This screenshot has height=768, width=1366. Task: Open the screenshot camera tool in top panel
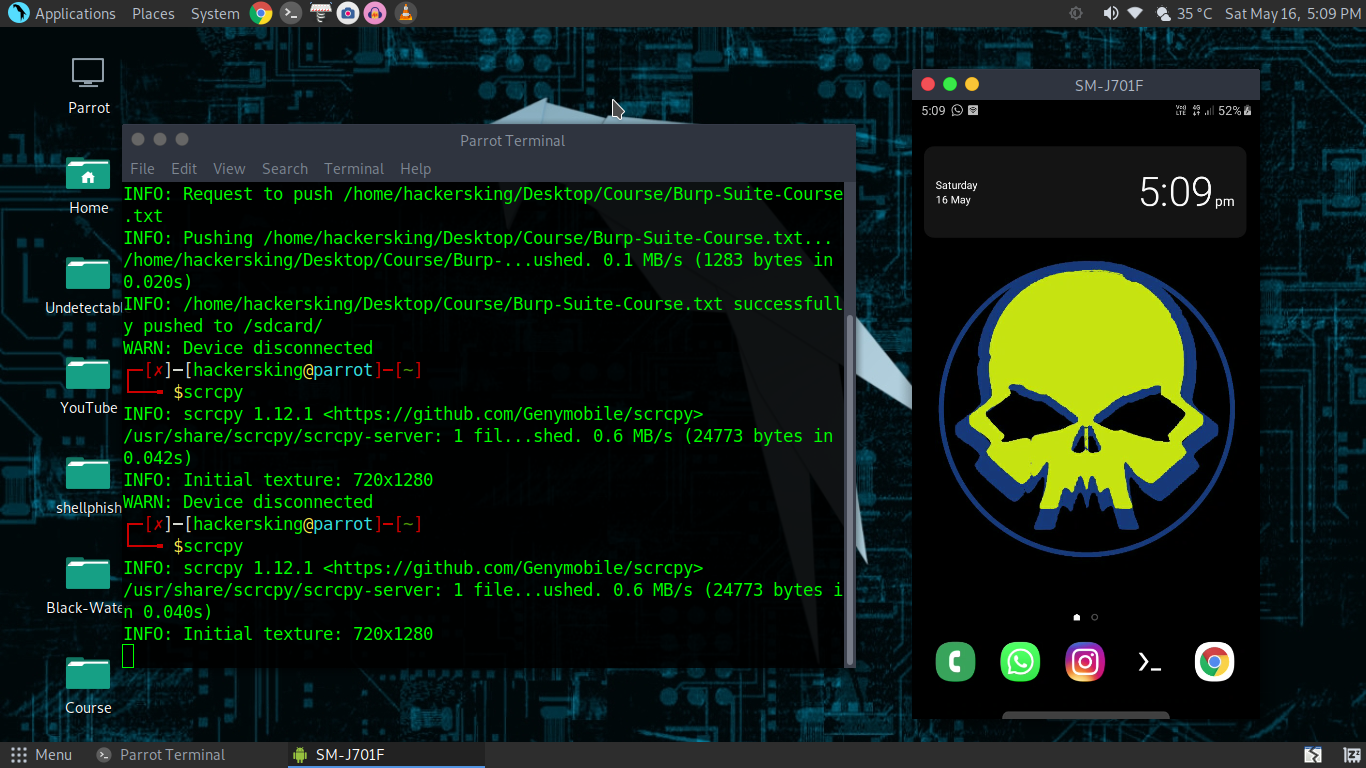[x=347, y=13]
